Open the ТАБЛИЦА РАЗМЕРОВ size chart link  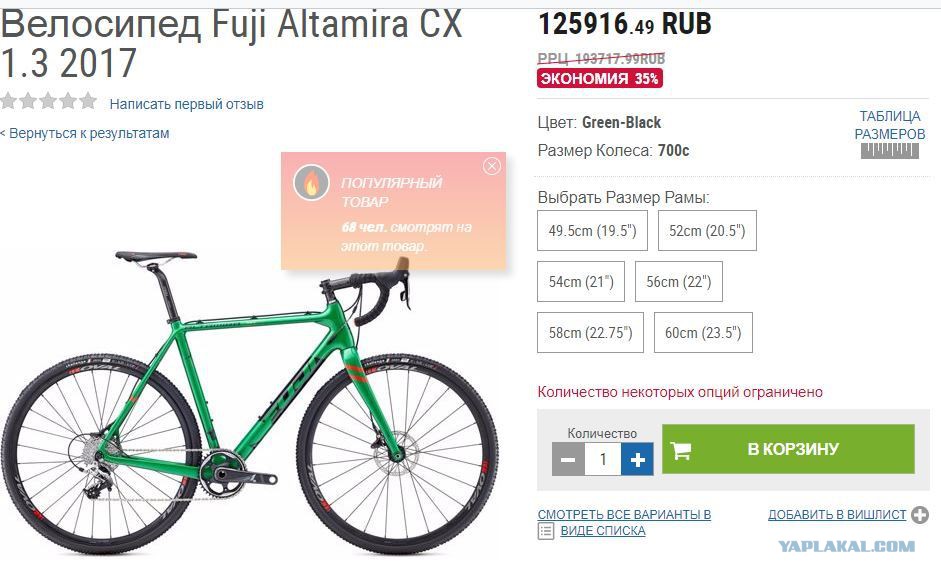889,125
